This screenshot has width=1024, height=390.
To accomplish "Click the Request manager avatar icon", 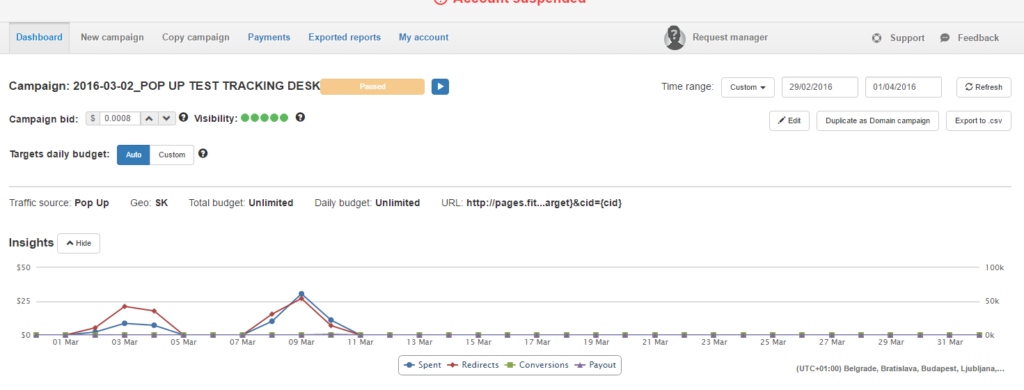I will pos(675,37).
